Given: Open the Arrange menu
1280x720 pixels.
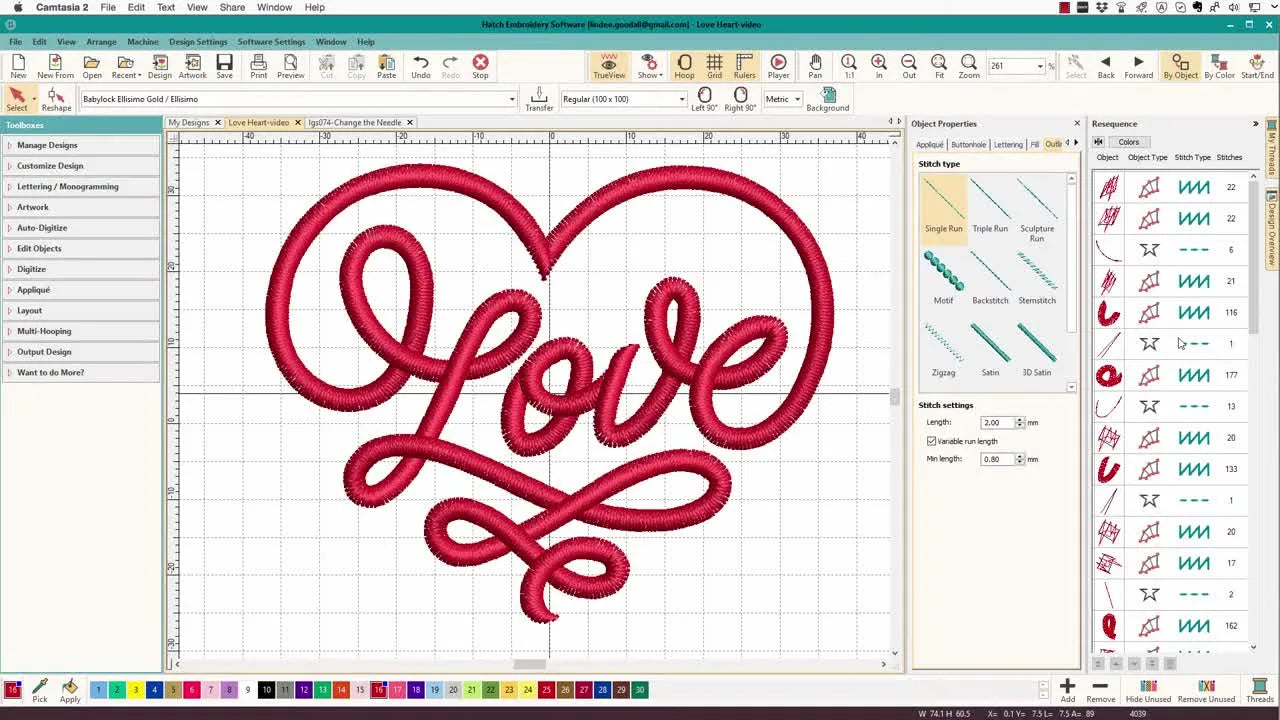Looking at the screenshot, I should pos(101,42).
